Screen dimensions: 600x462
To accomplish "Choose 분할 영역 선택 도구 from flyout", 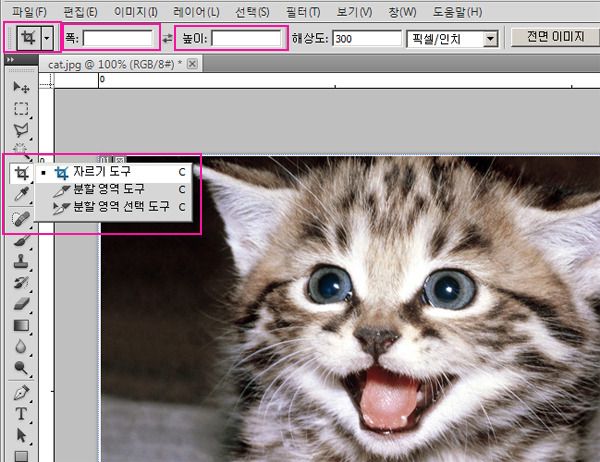I will (x=114, y=207).
